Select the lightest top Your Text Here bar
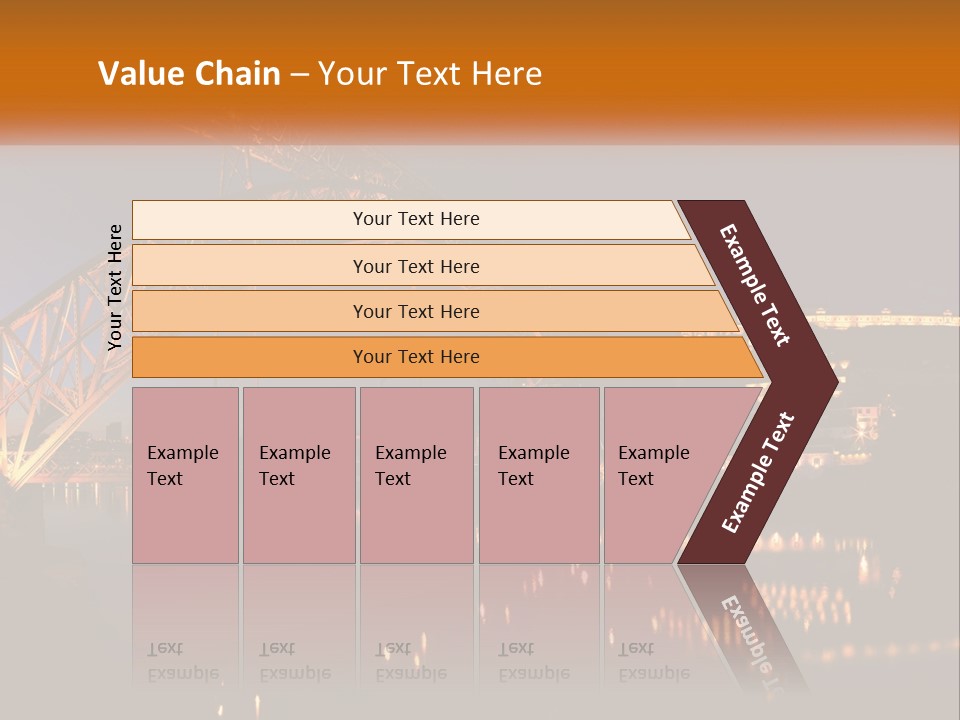The width and height of the screenshot is (960, 720). (x=411, y=219)
